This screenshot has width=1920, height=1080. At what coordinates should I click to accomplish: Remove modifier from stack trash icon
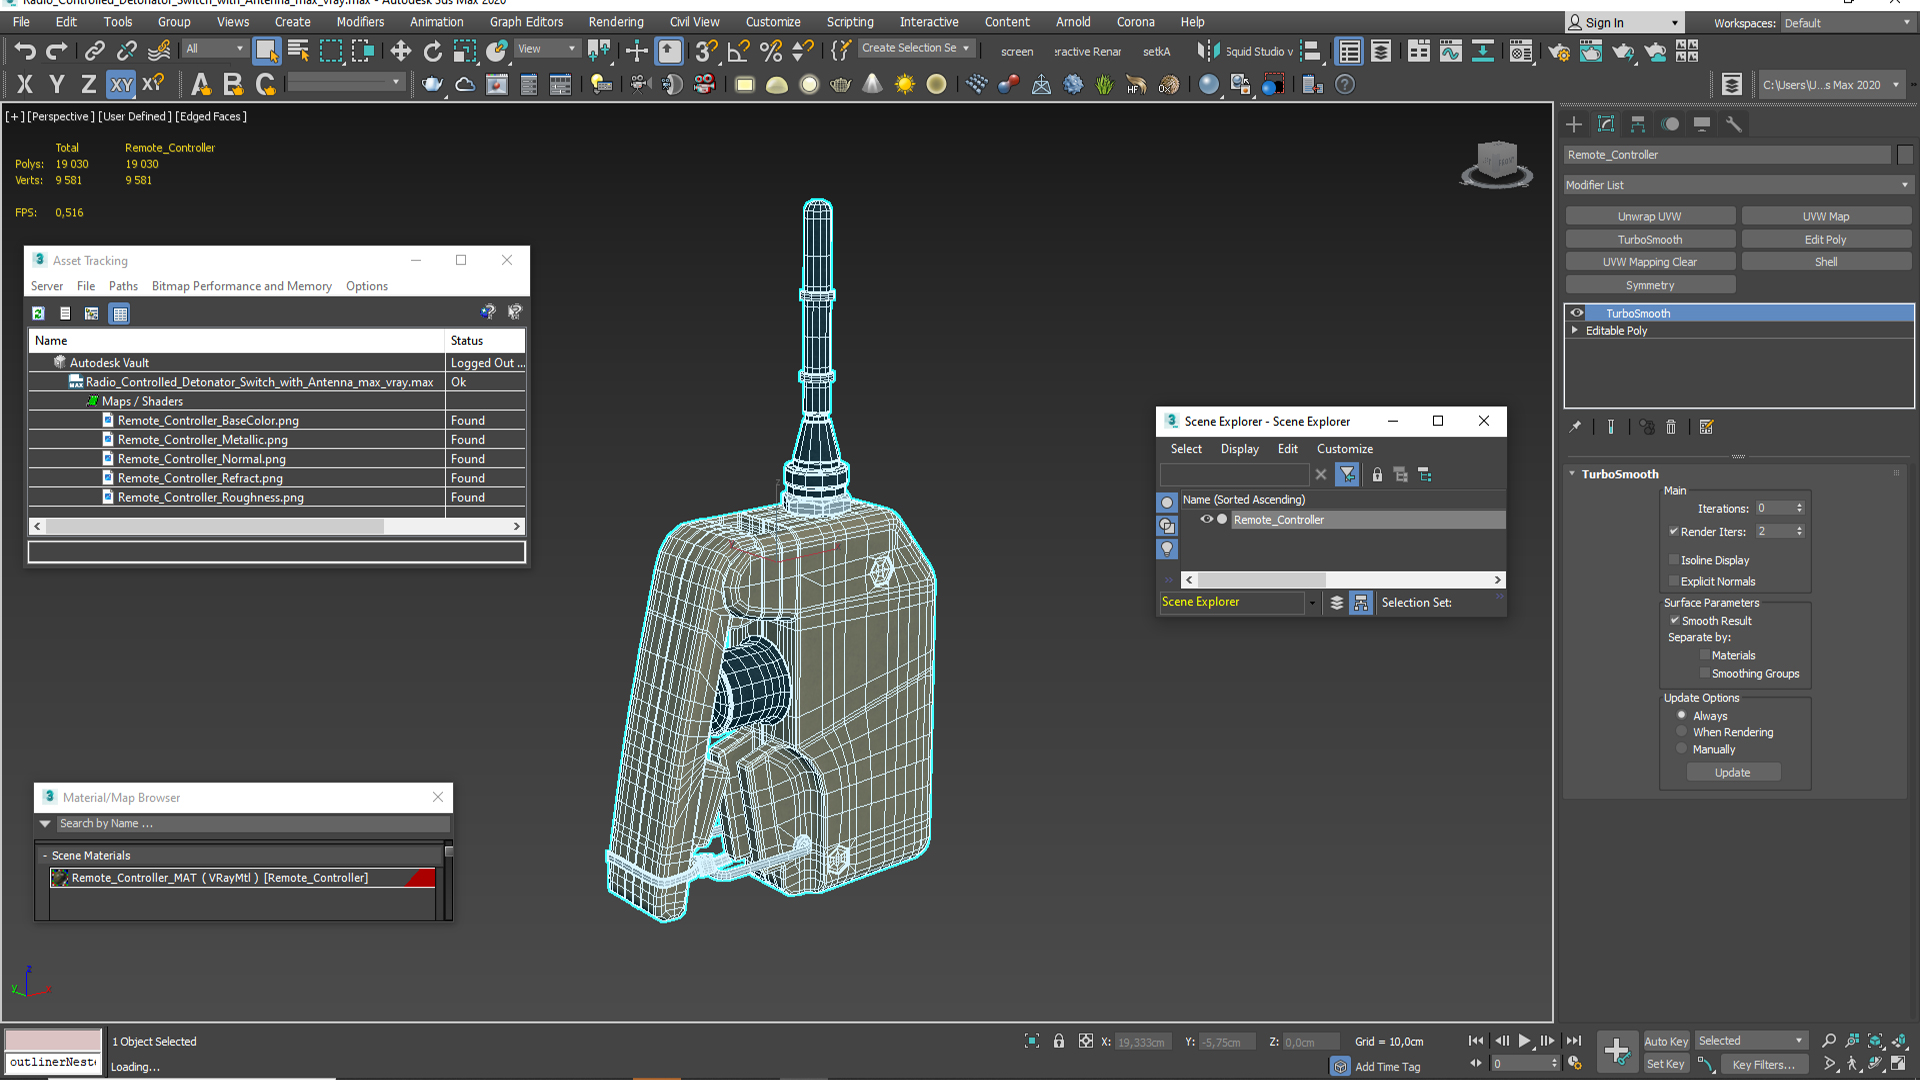[1671, 427]
